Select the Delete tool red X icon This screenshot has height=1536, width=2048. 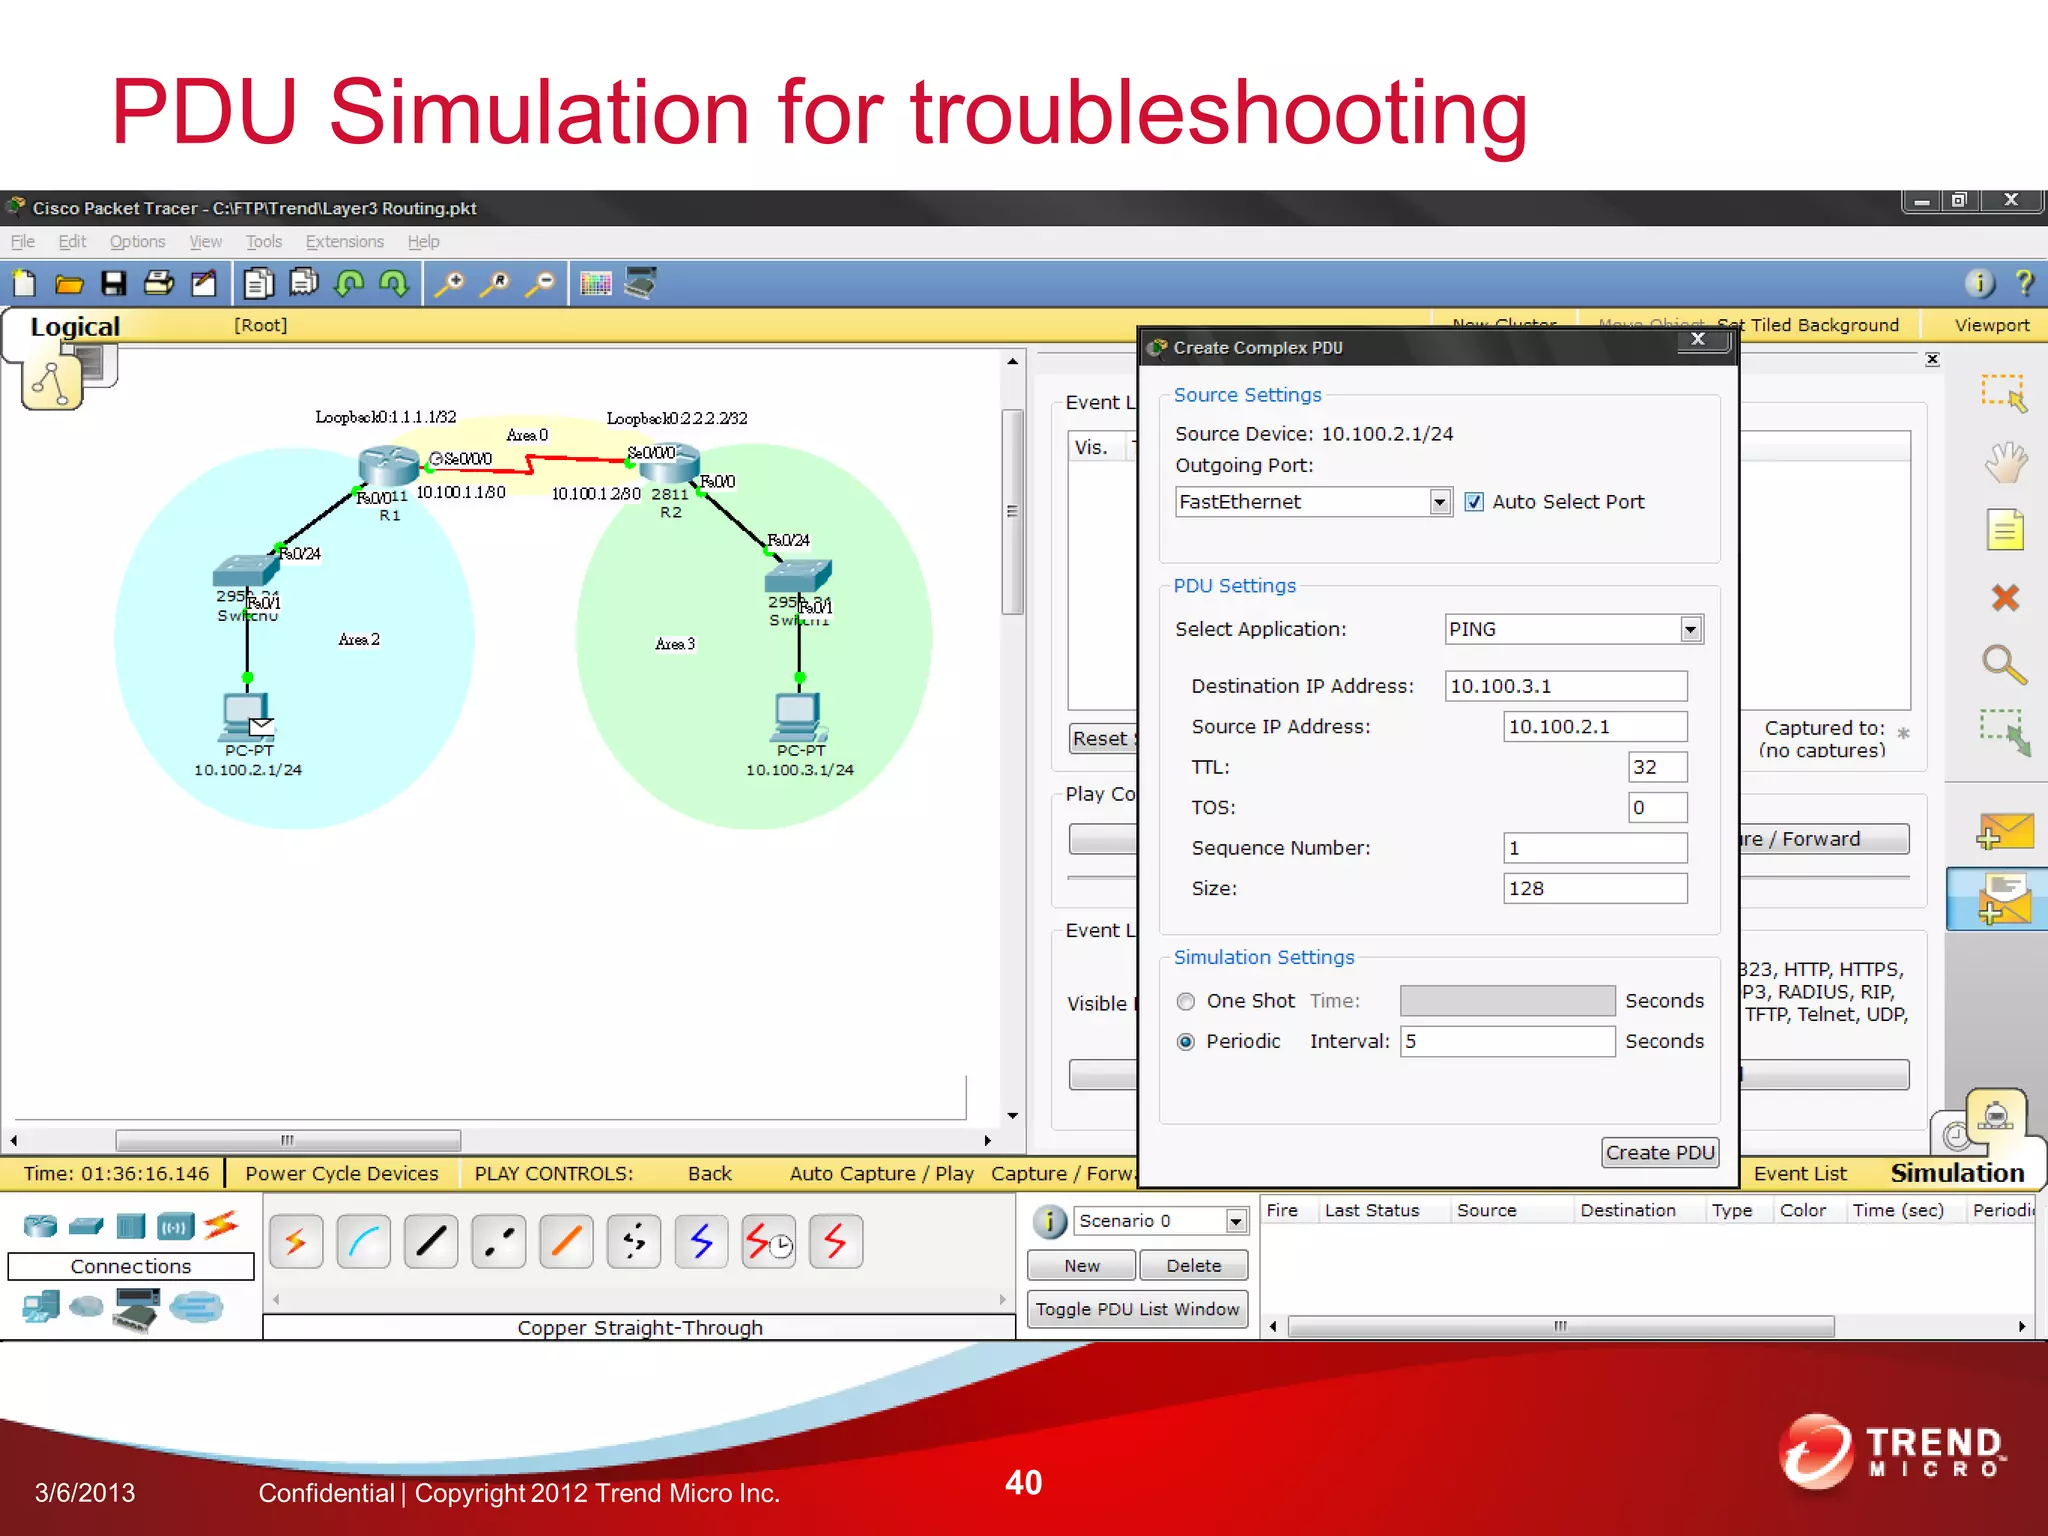click(x=2004, y=598)
